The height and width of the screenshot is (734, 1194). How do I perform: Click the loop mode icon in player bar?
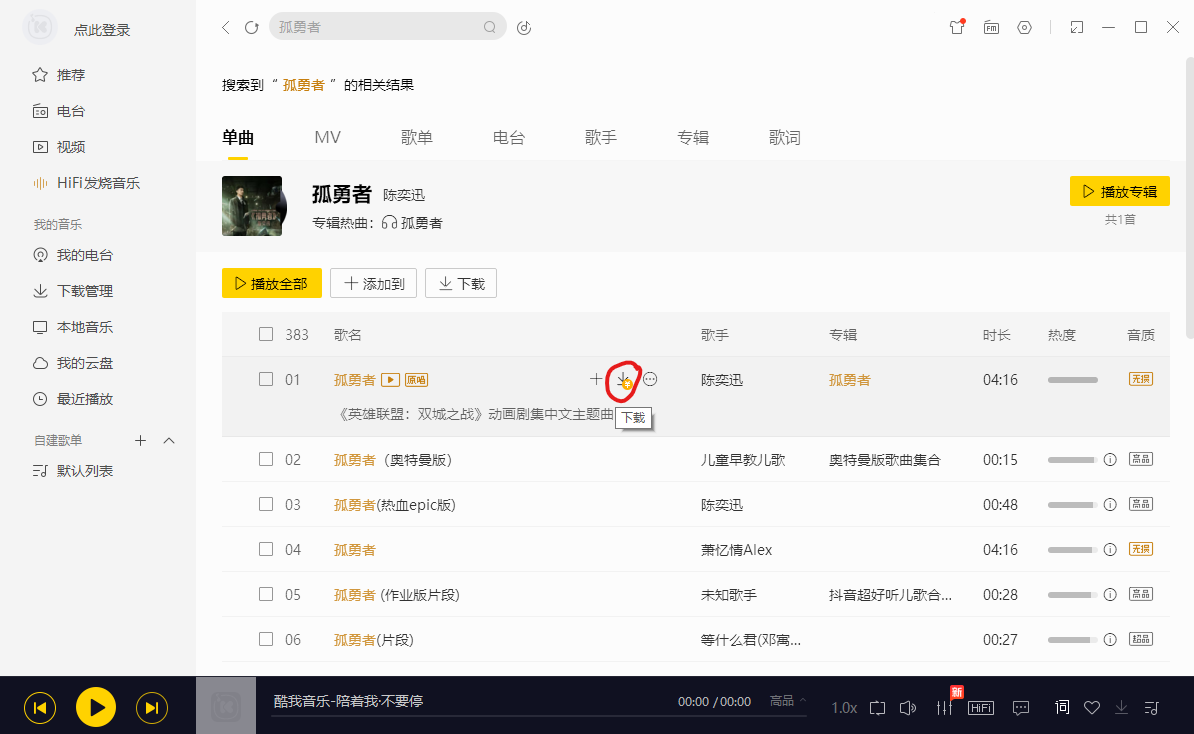tap(877, 708)
